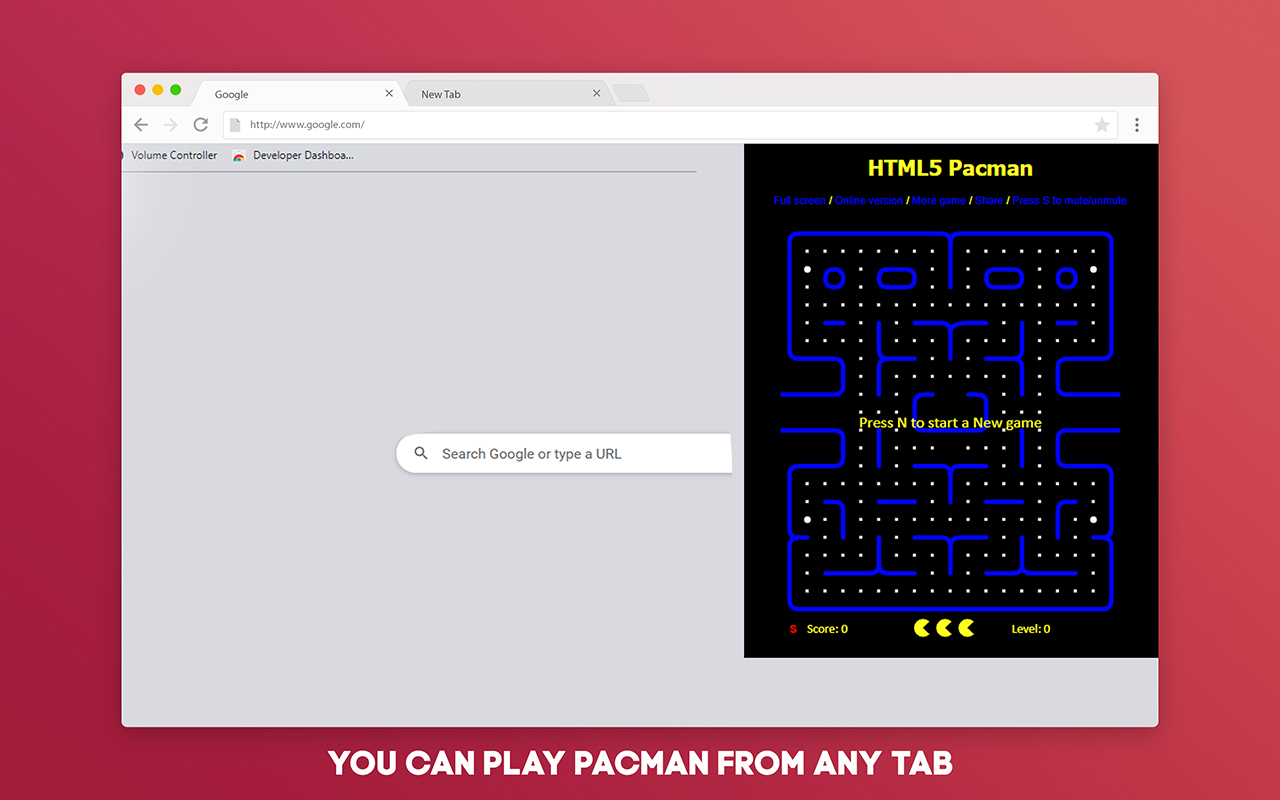Reload the page with the refresh icon

click(200, 125)
